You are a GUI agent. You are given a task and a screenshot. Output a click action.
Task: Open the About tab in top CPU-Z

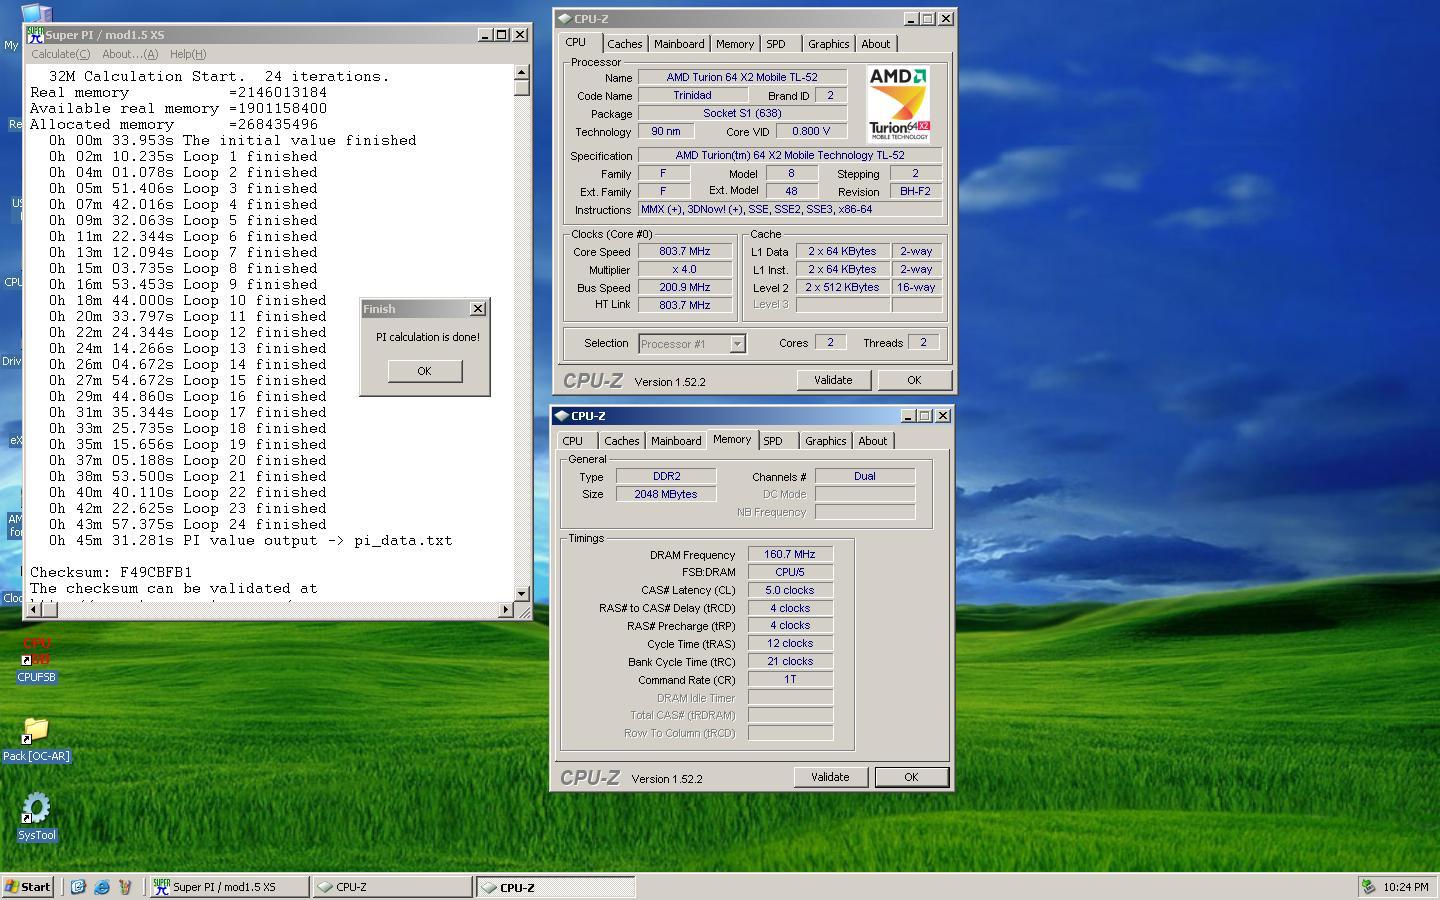coord(876,44)
